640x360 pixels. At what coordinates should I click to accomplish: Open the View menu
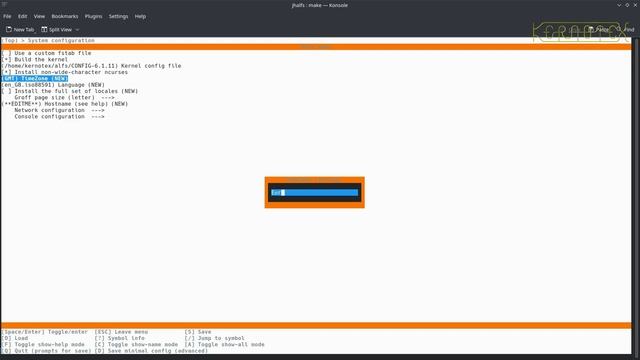click(39, 16)
